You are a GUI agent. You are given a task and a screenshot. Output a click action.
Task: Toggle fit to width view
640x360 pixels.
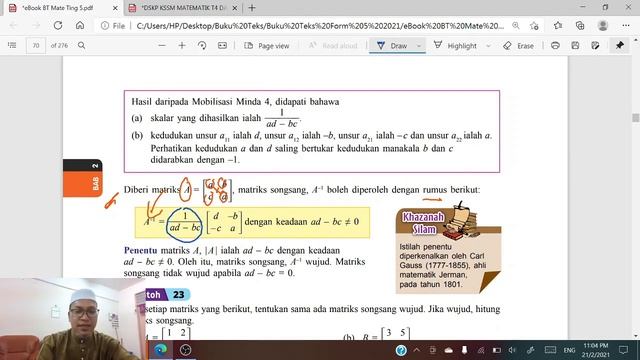[x=222, y=45]
